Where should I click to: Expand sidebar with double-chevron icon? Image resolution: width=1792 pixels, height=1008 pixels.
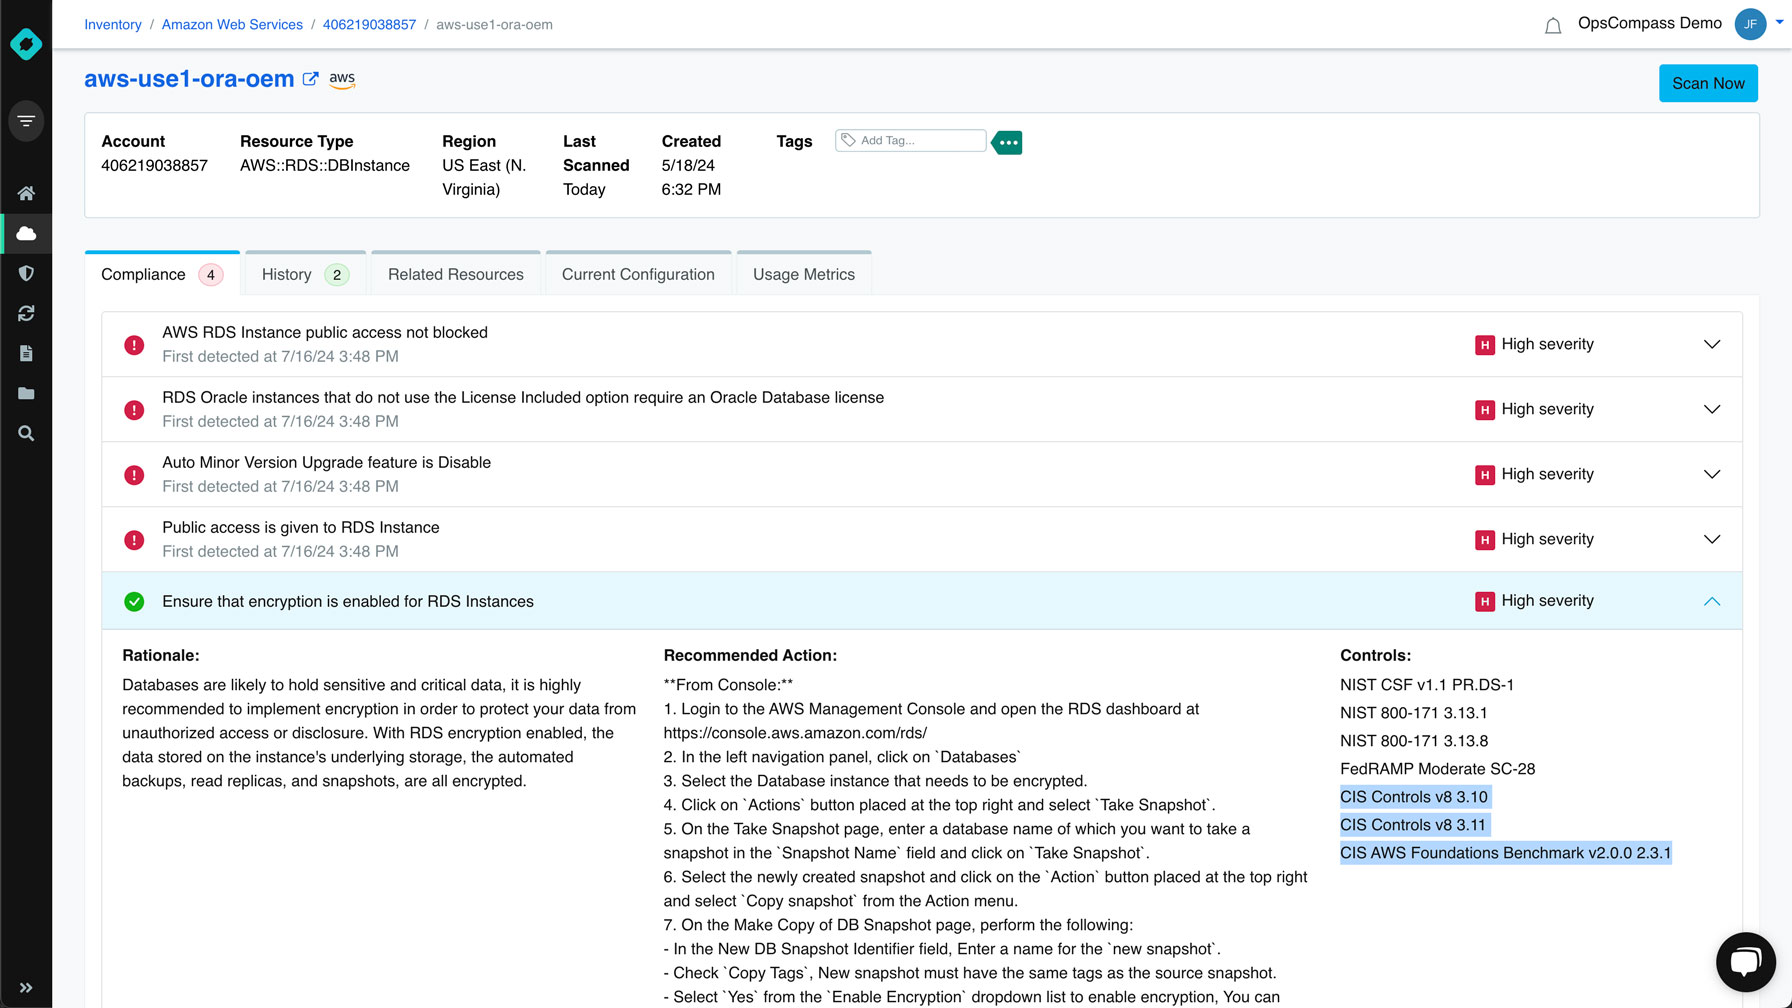point(26,987)
